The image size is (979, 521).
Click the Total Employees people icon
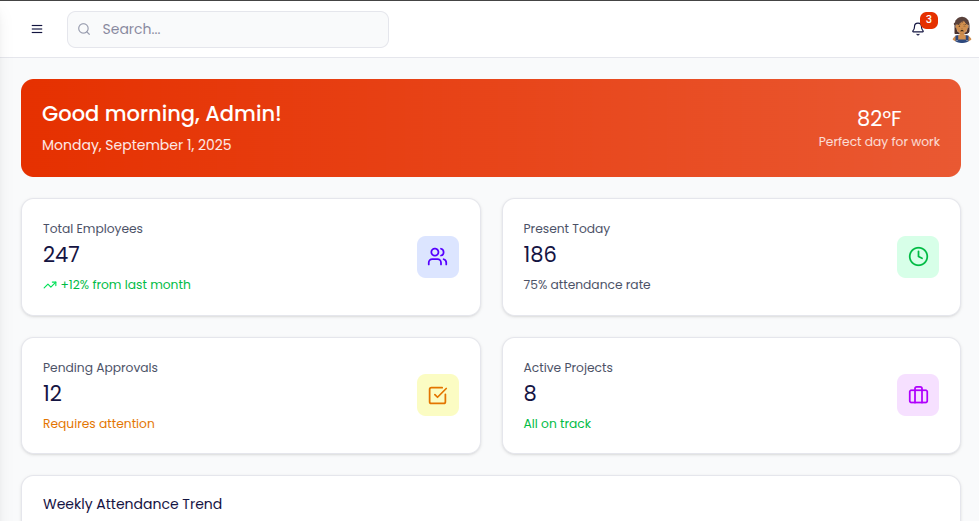438,257
